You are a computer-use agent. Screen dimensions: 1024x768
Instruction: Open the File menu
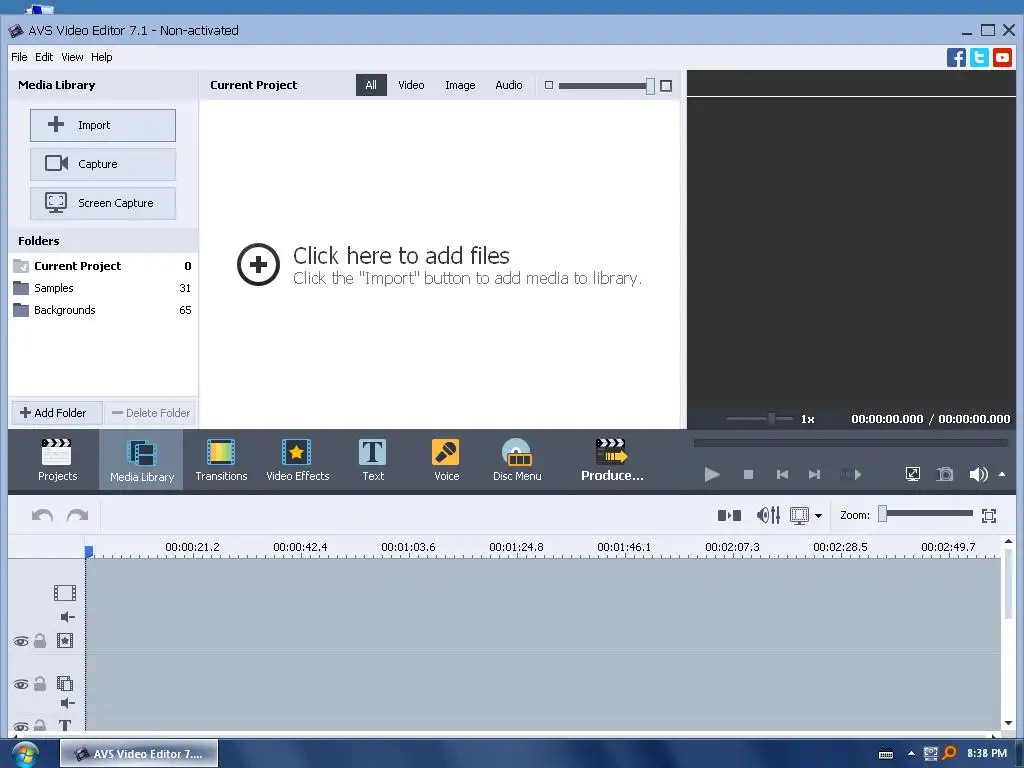[19, 57]
